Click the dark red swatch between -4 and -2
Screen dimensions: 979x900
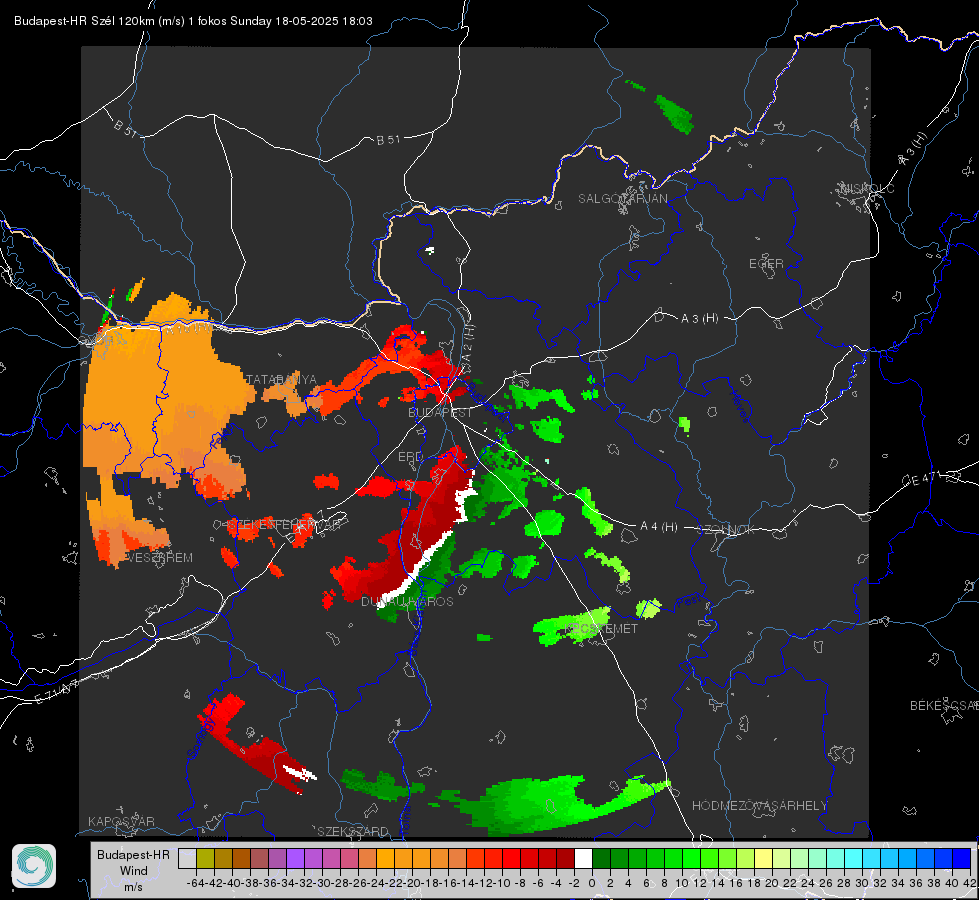[x=565, y=858]
